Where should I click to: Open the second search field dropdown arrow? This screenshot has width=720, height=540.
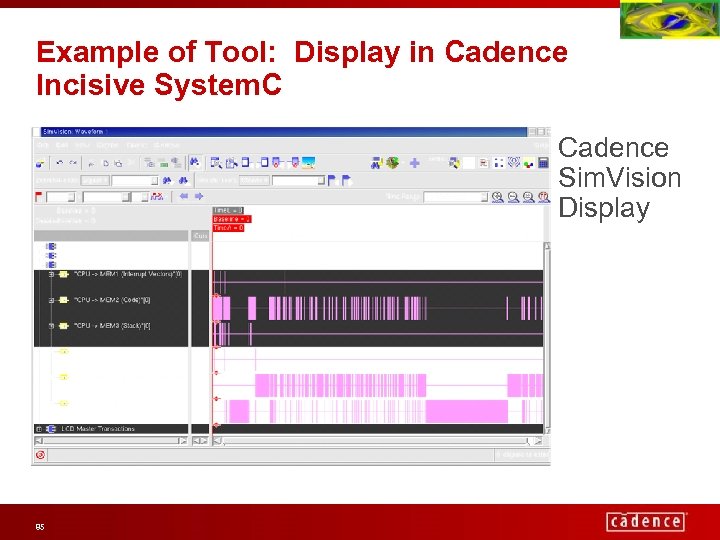pyautogui.click(x=321, y=180)
